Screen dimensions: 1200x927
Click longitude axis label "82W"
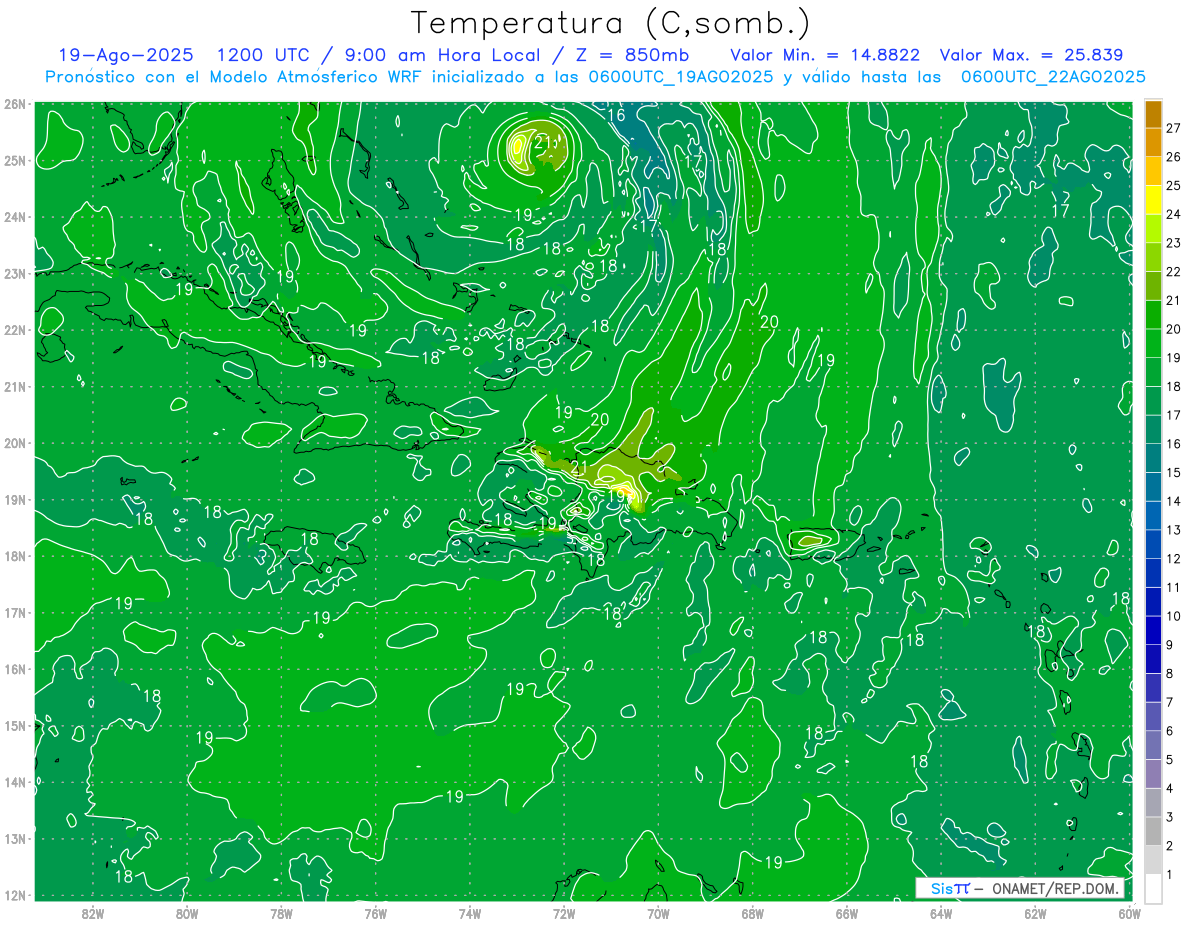coord(93,913)
